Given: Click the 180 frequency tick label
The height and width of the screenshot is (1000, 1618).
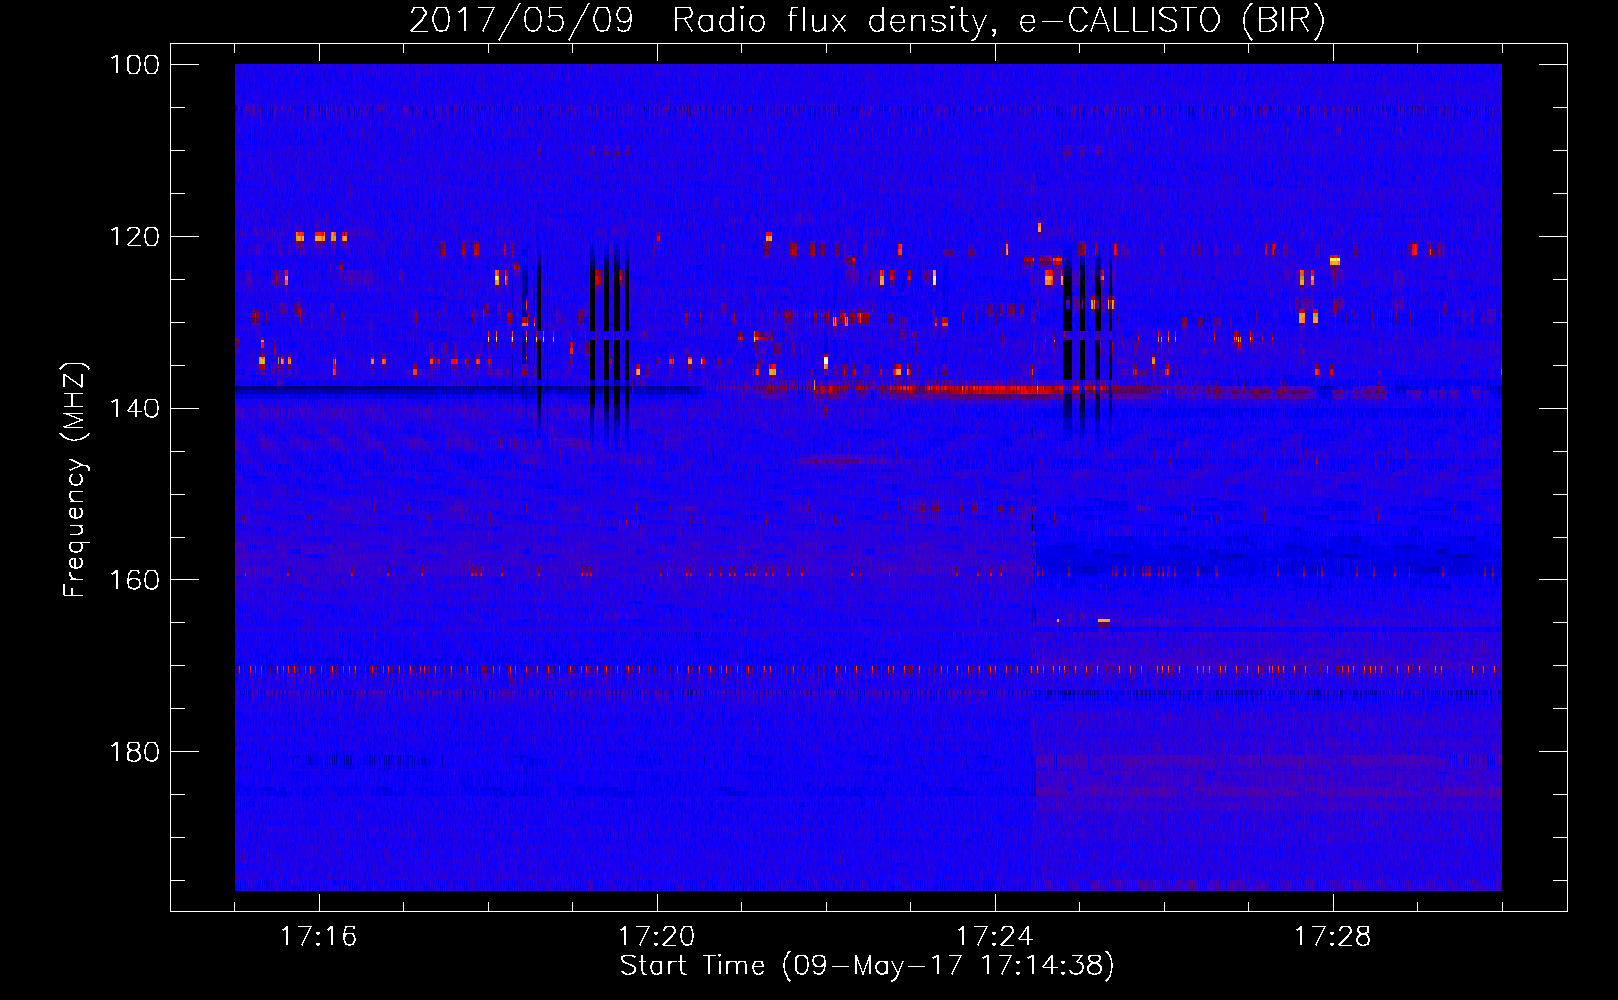Looking at the screenshot, I should (x=135, y=752).
